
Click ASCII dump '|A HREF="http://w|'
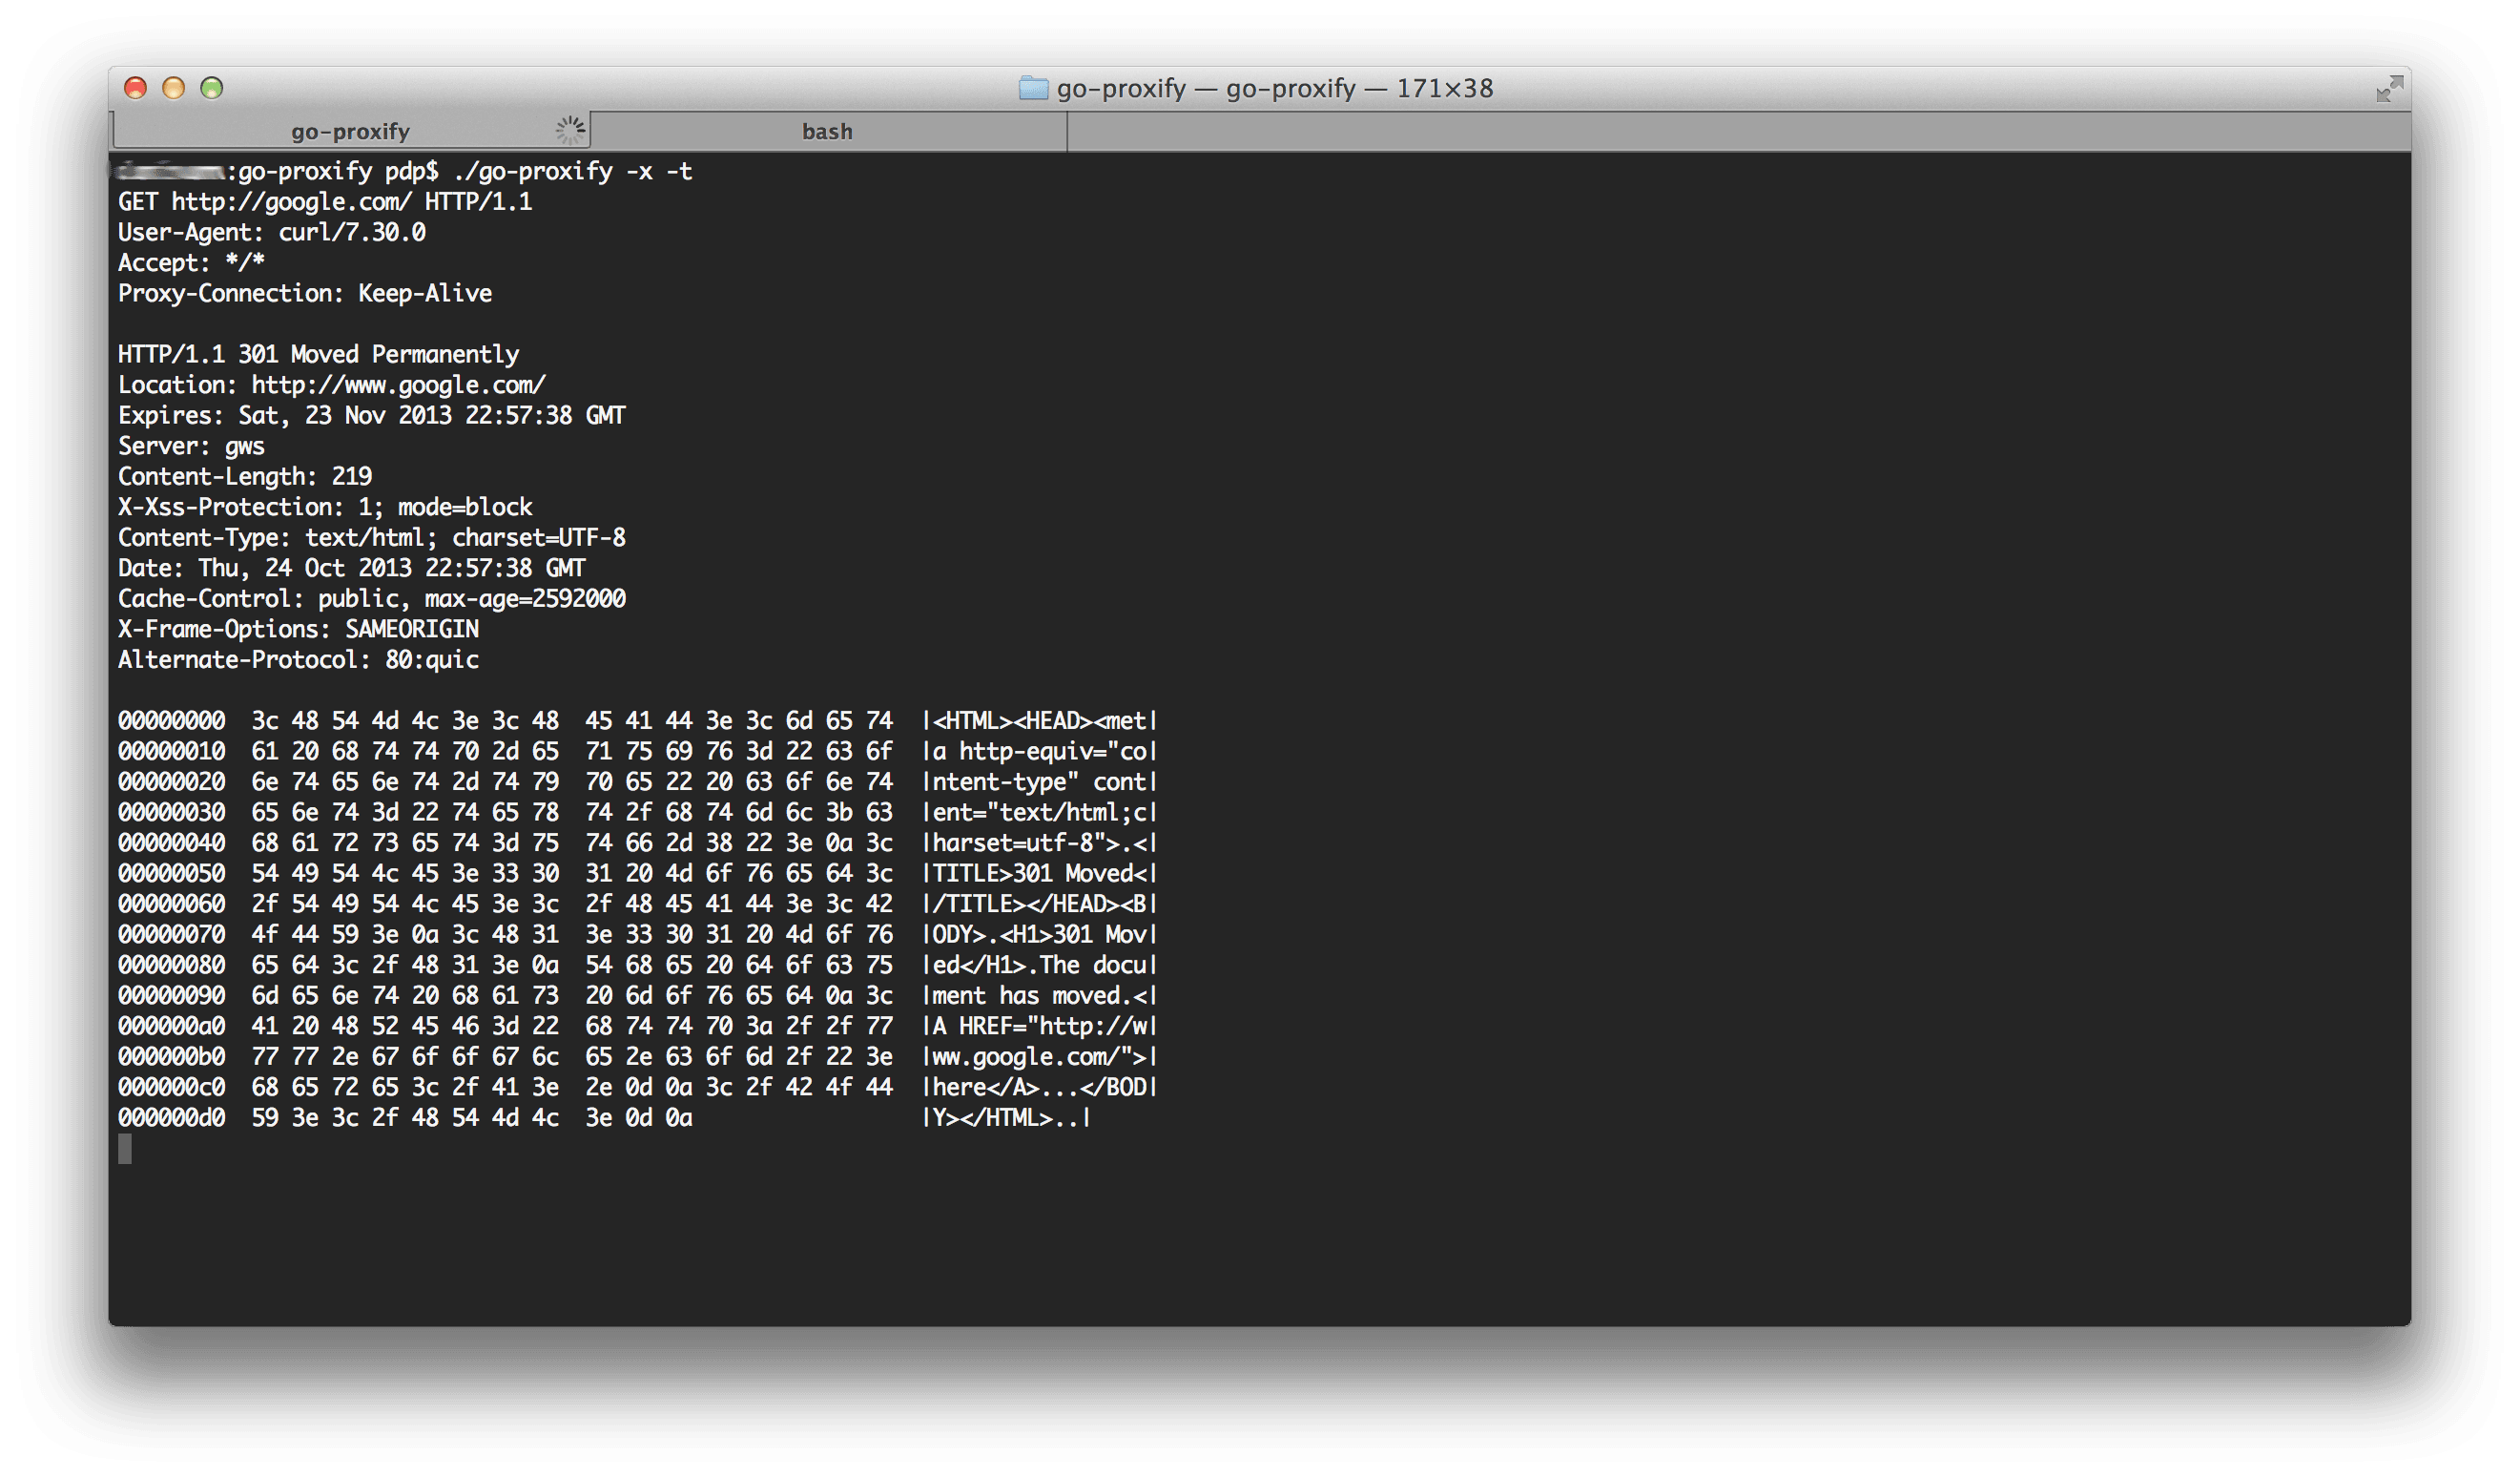(x=1040, y=1026)
